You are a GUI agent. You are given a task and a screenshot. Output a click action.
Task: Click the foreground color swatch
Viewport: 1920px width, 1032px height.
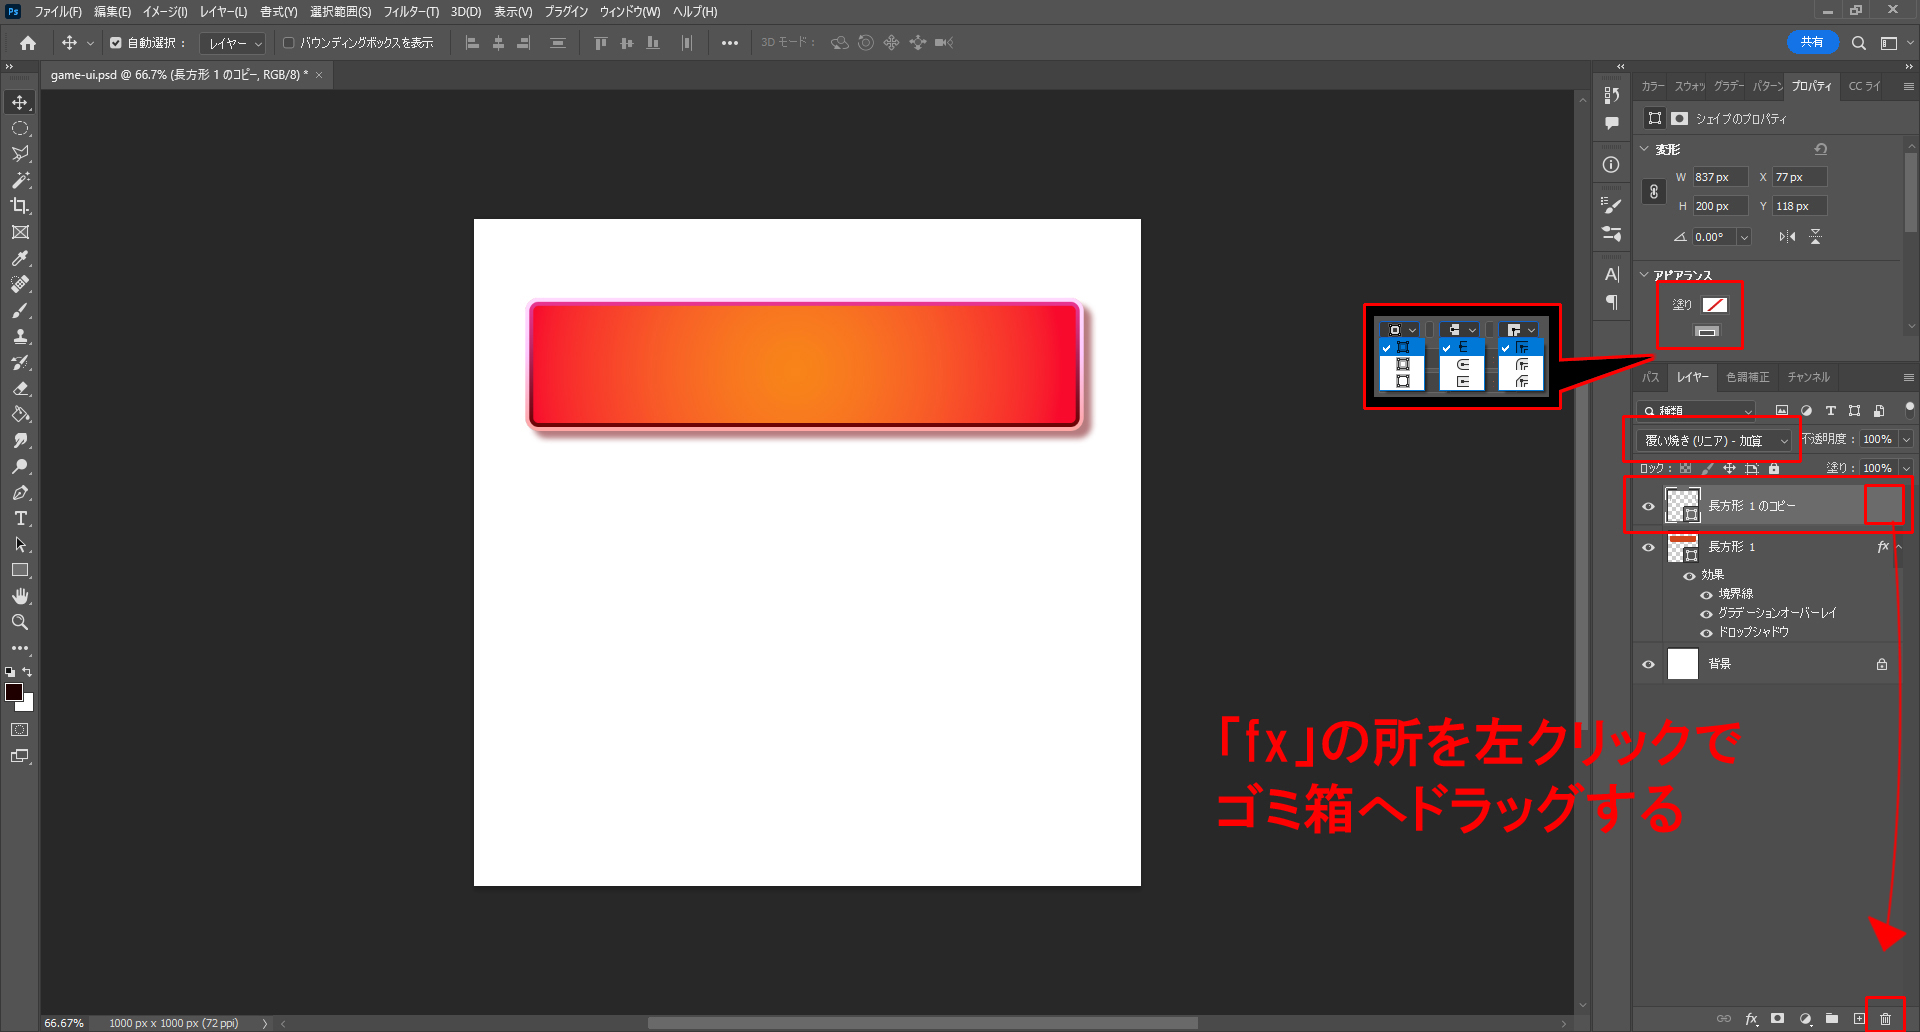tap(14, 692)
